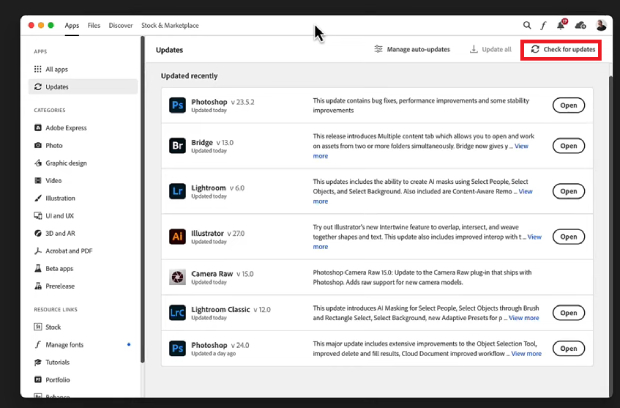
Task: Click the Photoshop v23.5.2 app icon
Action: [177, 105]
